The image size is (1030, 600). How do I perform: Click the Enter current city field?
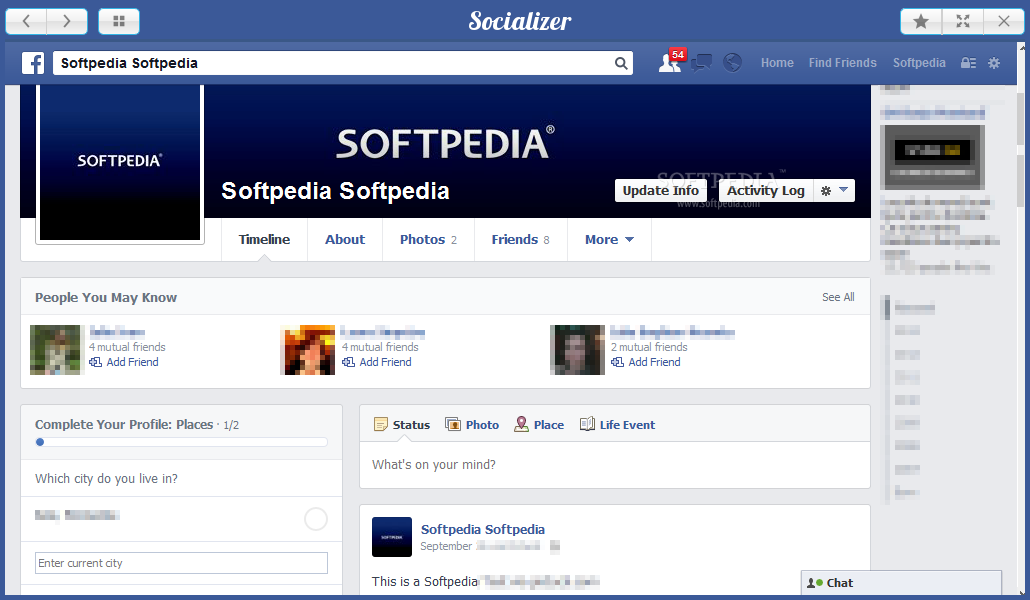coord(181,563)
